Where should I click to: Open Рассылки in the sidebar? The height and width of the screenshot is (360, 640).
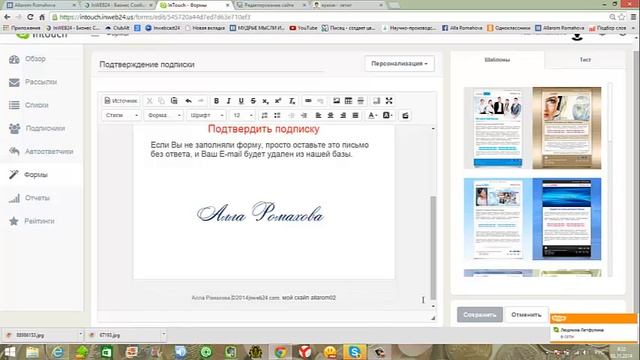(x=41, y=82)
